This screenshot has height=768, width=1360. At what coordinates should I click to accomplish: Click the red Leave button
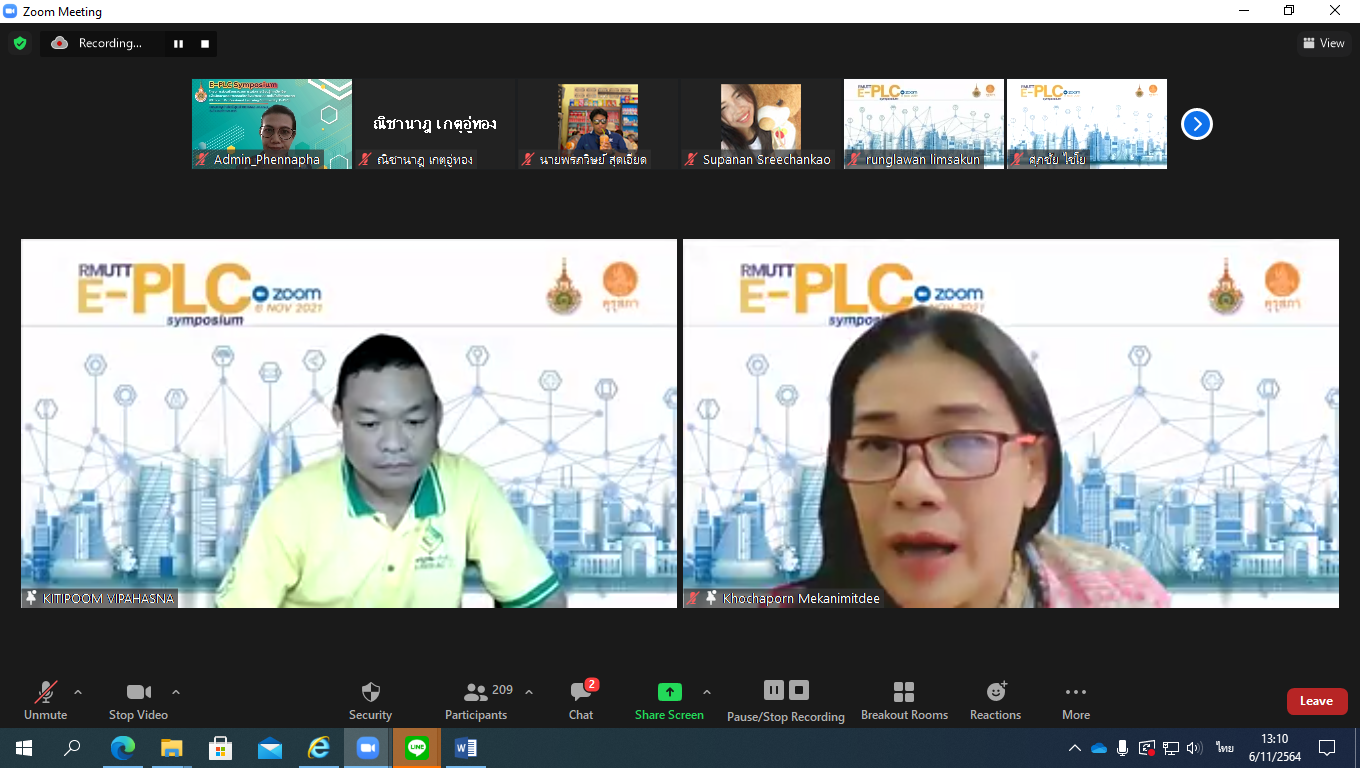1317,701
